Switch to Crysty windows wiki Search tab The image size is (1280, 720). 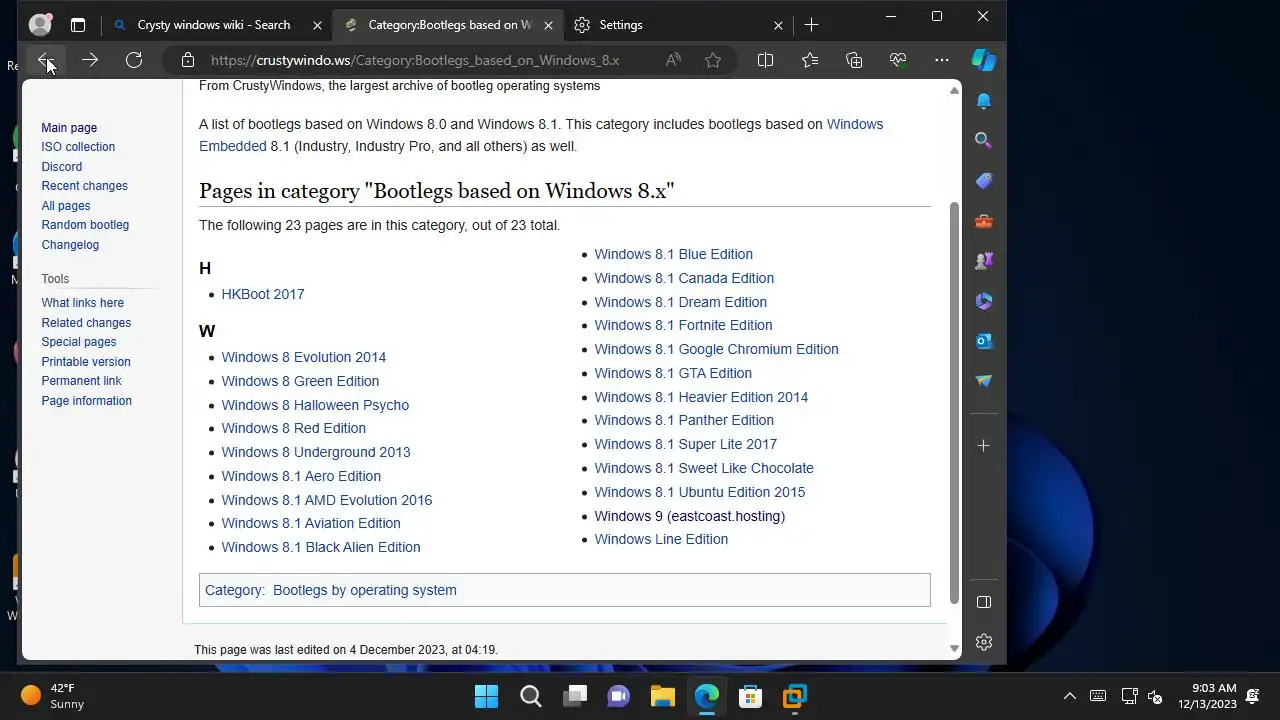point(213,25)
